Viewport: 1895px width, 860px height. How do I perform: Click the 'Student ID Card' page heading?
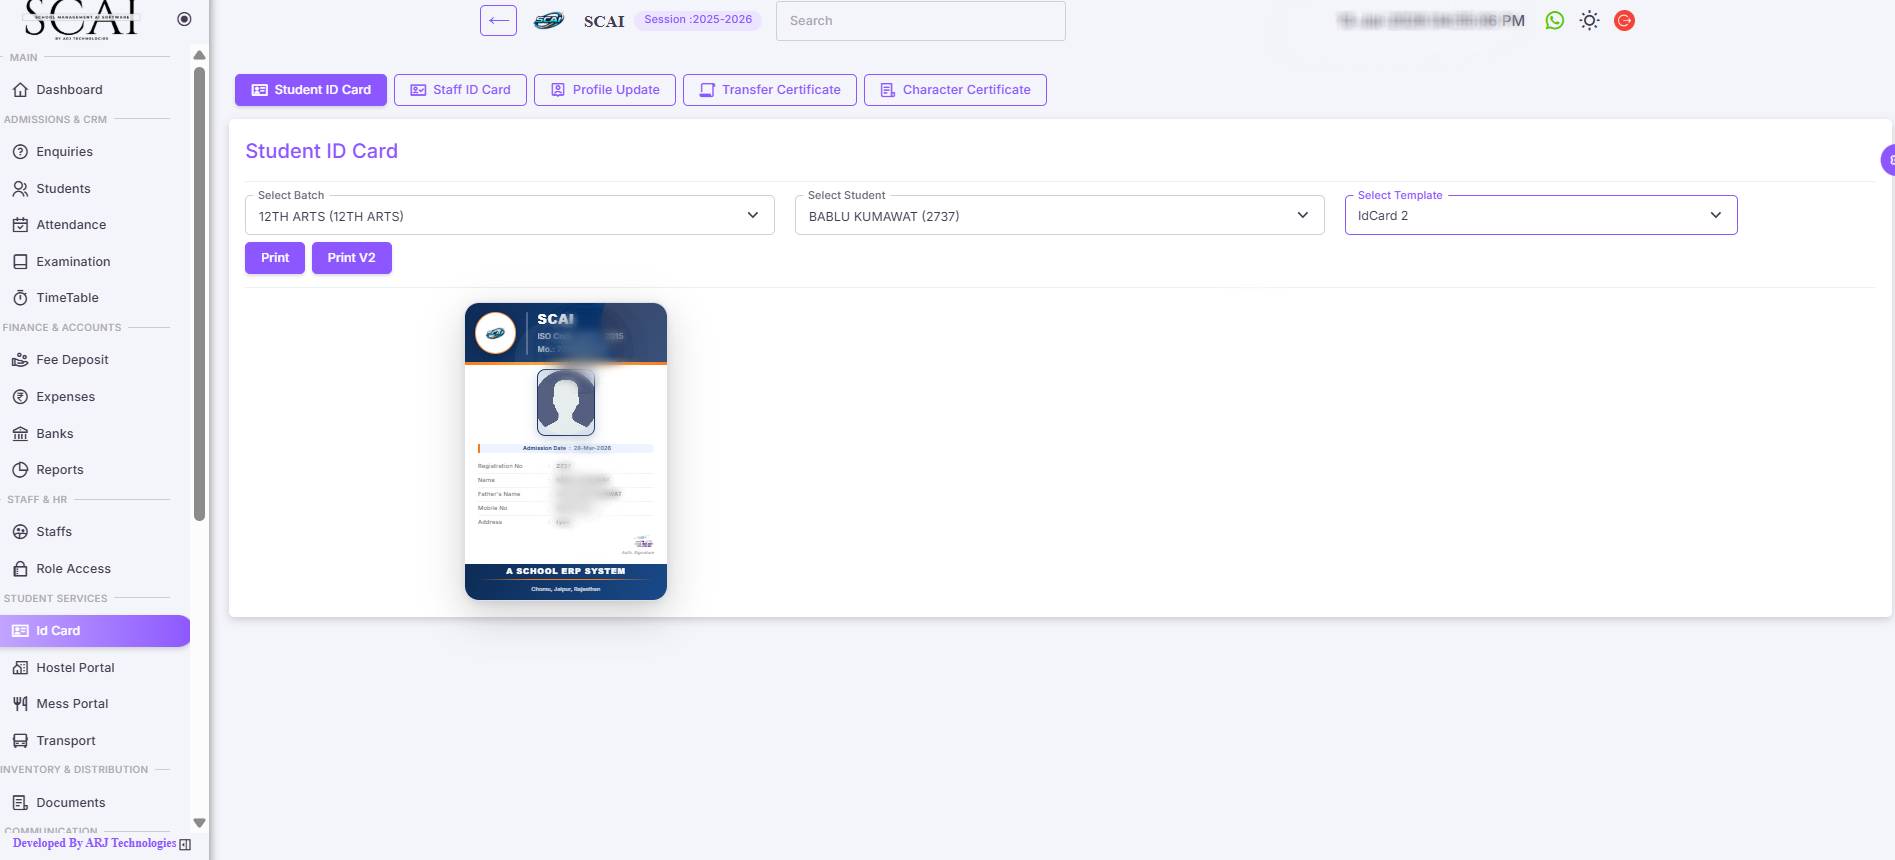coord(322,151)
